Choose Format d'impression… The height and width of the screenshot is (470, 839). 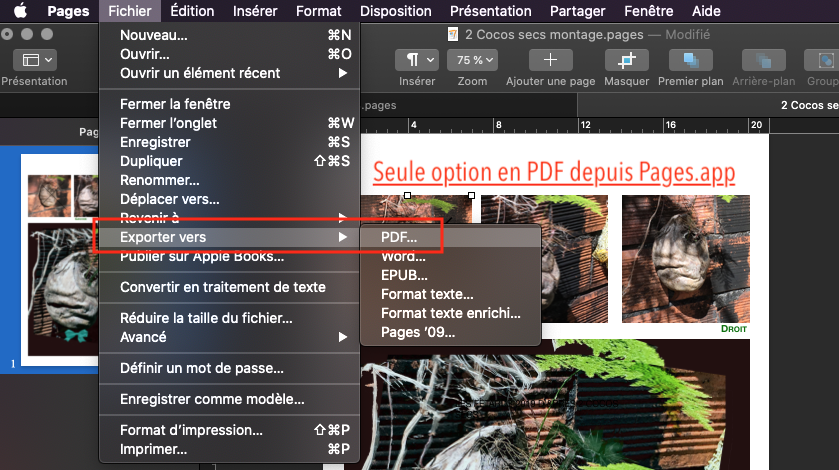[230, 430]
